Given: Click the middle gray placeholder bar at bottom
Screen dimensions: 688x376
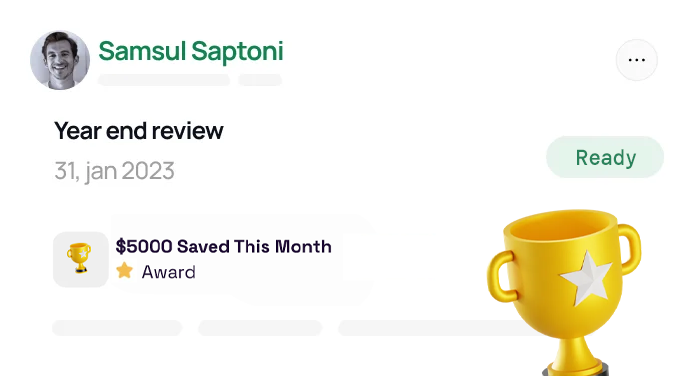Looking at the screenshot, I should pyautogui.click(x=260, y=328).
